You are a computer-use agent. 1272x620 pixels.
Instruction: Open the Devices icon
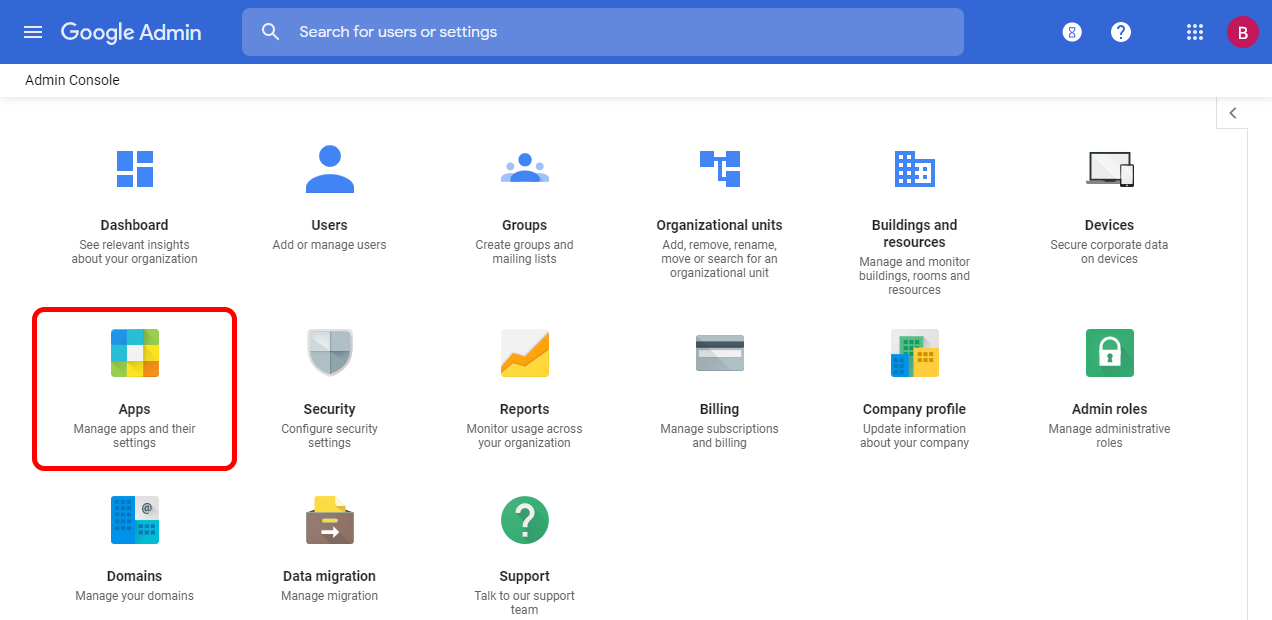(x=1110, y=169)
